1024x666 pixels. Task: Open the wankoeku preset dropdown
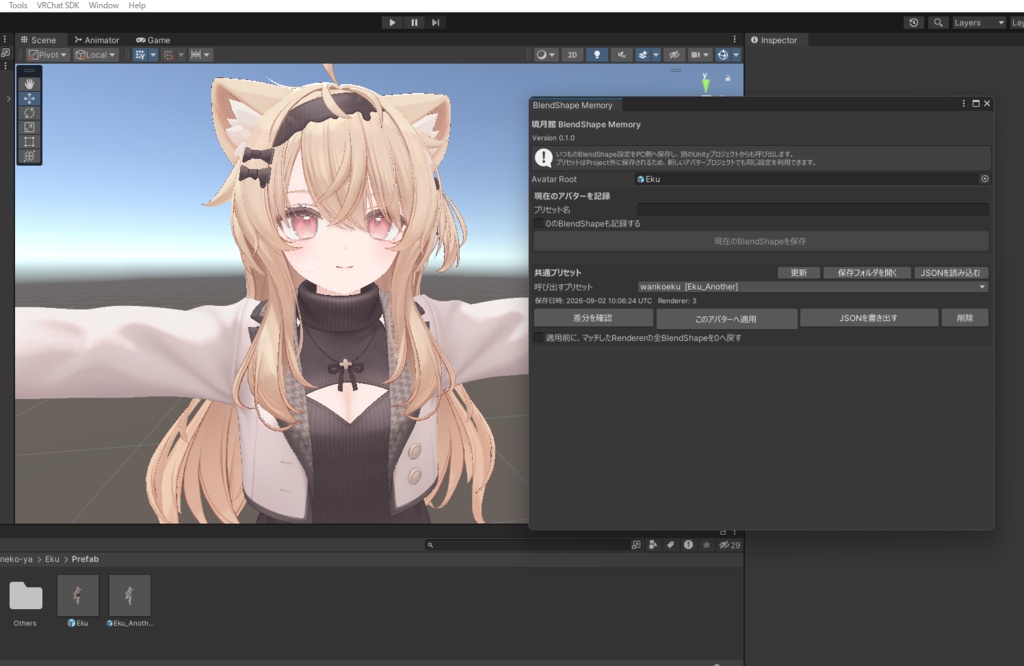click(813, 287)
